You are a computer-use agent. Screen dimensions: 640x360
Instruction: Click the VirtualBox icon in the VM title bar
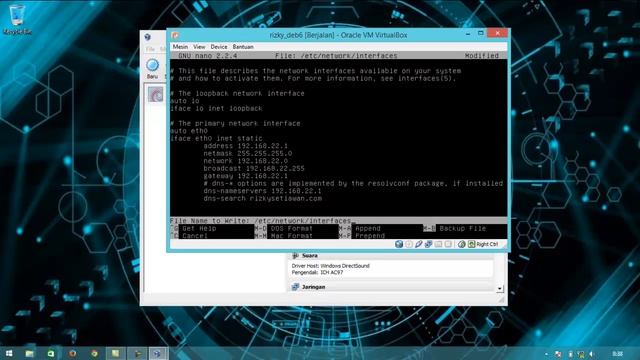click(x=175, y=35)
